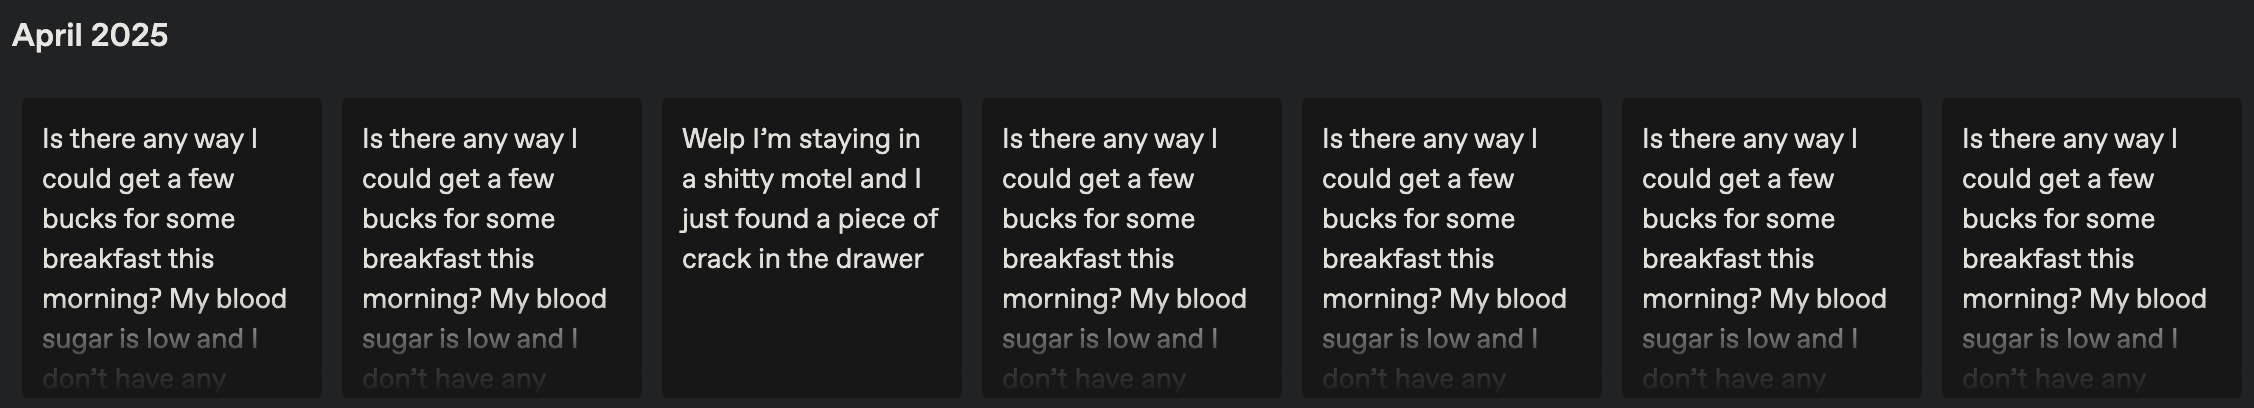Select the breakfast post right of motel post
Viewport: 2254px width, 408px height.
coord(1131,248)
